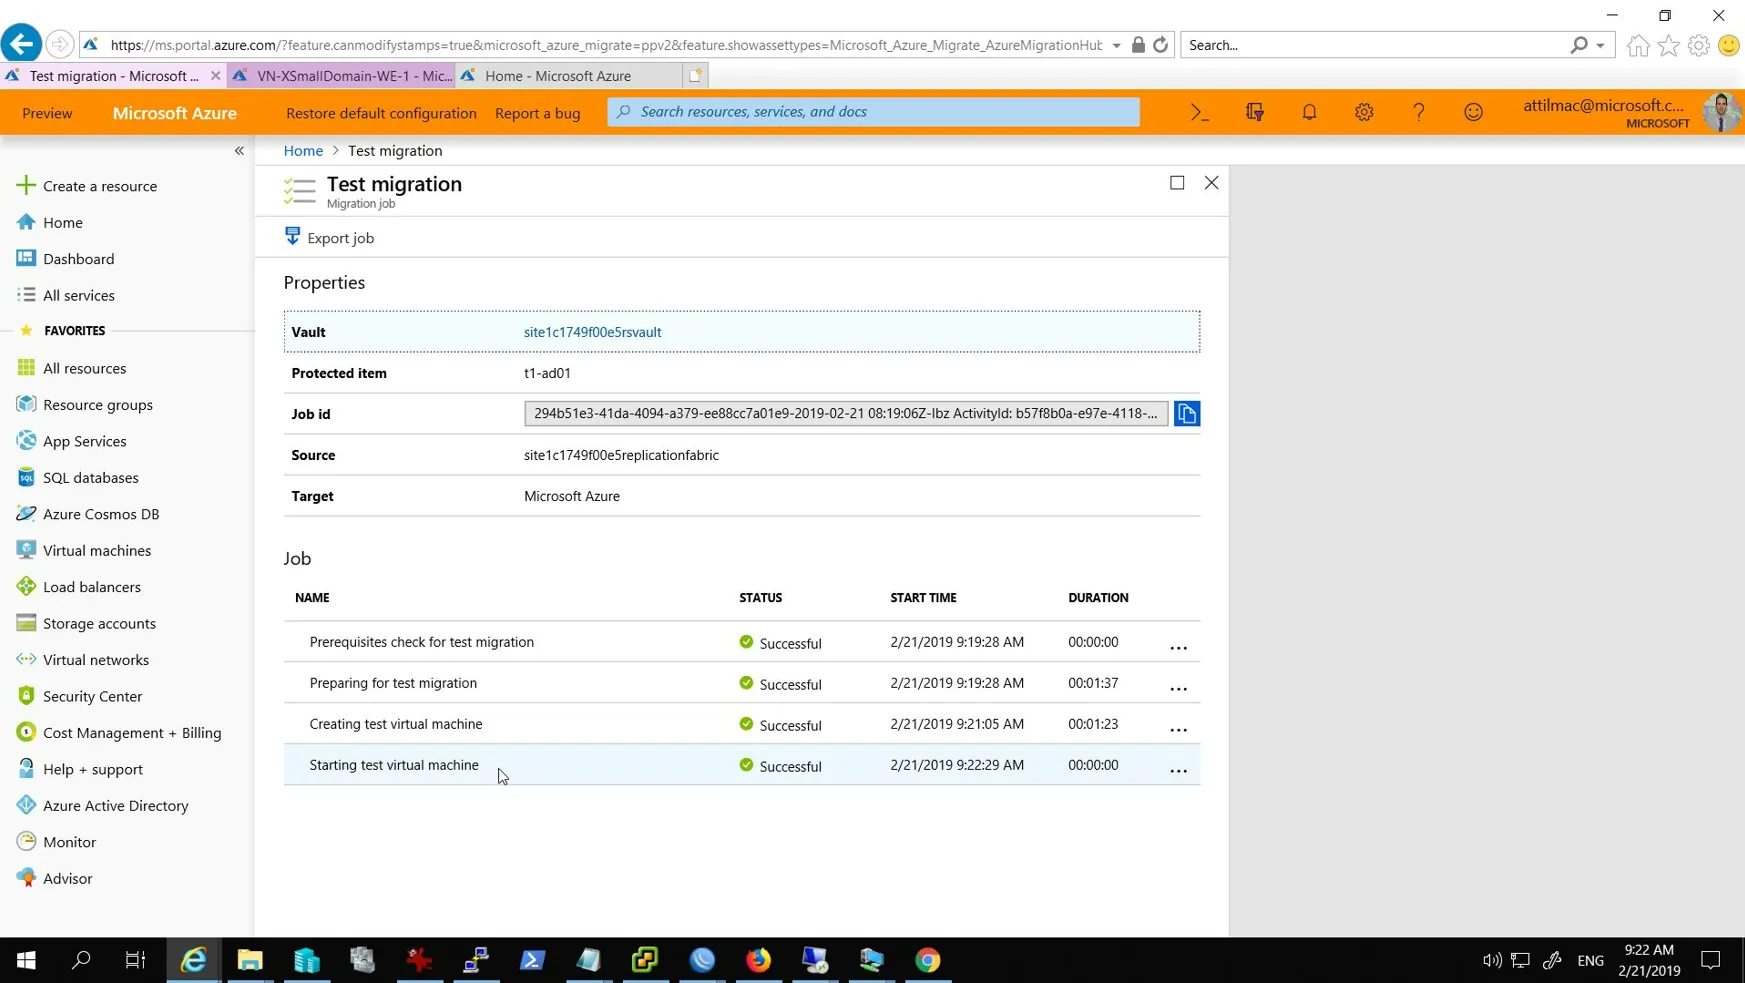Send feedback via smiley icon
Screen dimensions: 1745x983
(x=1473, y=113)
